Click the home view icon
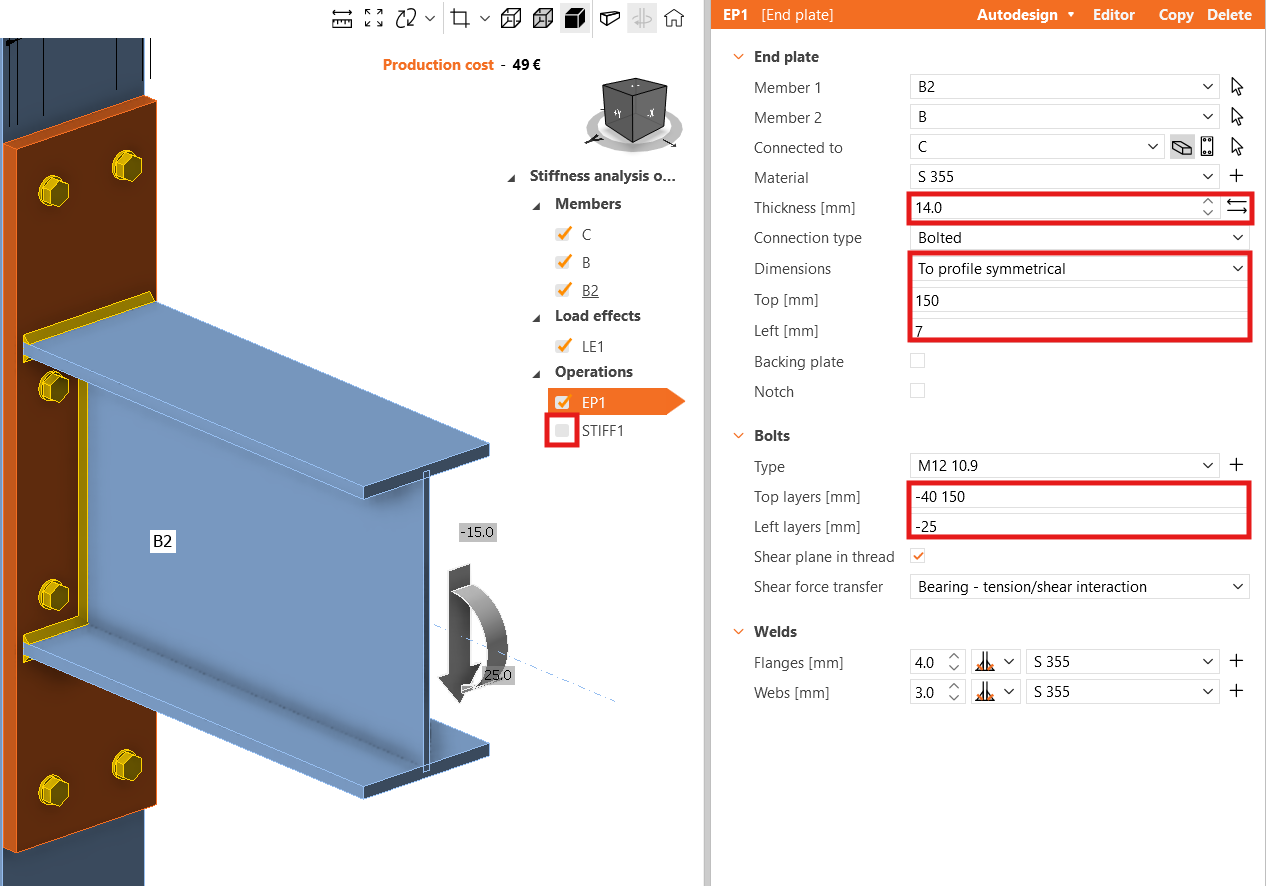Viewport: 1266px width, 886px height. [673, 18]
